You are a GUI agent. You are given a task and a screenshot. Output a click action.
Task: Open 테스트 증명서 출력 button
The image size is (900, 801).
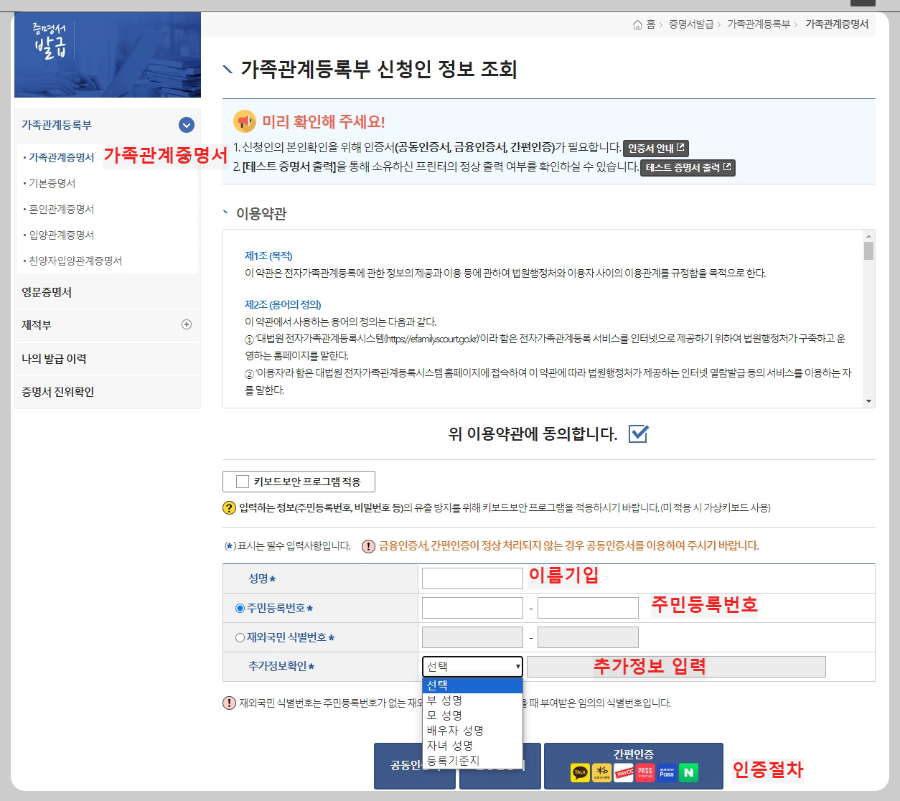[688, 168]
